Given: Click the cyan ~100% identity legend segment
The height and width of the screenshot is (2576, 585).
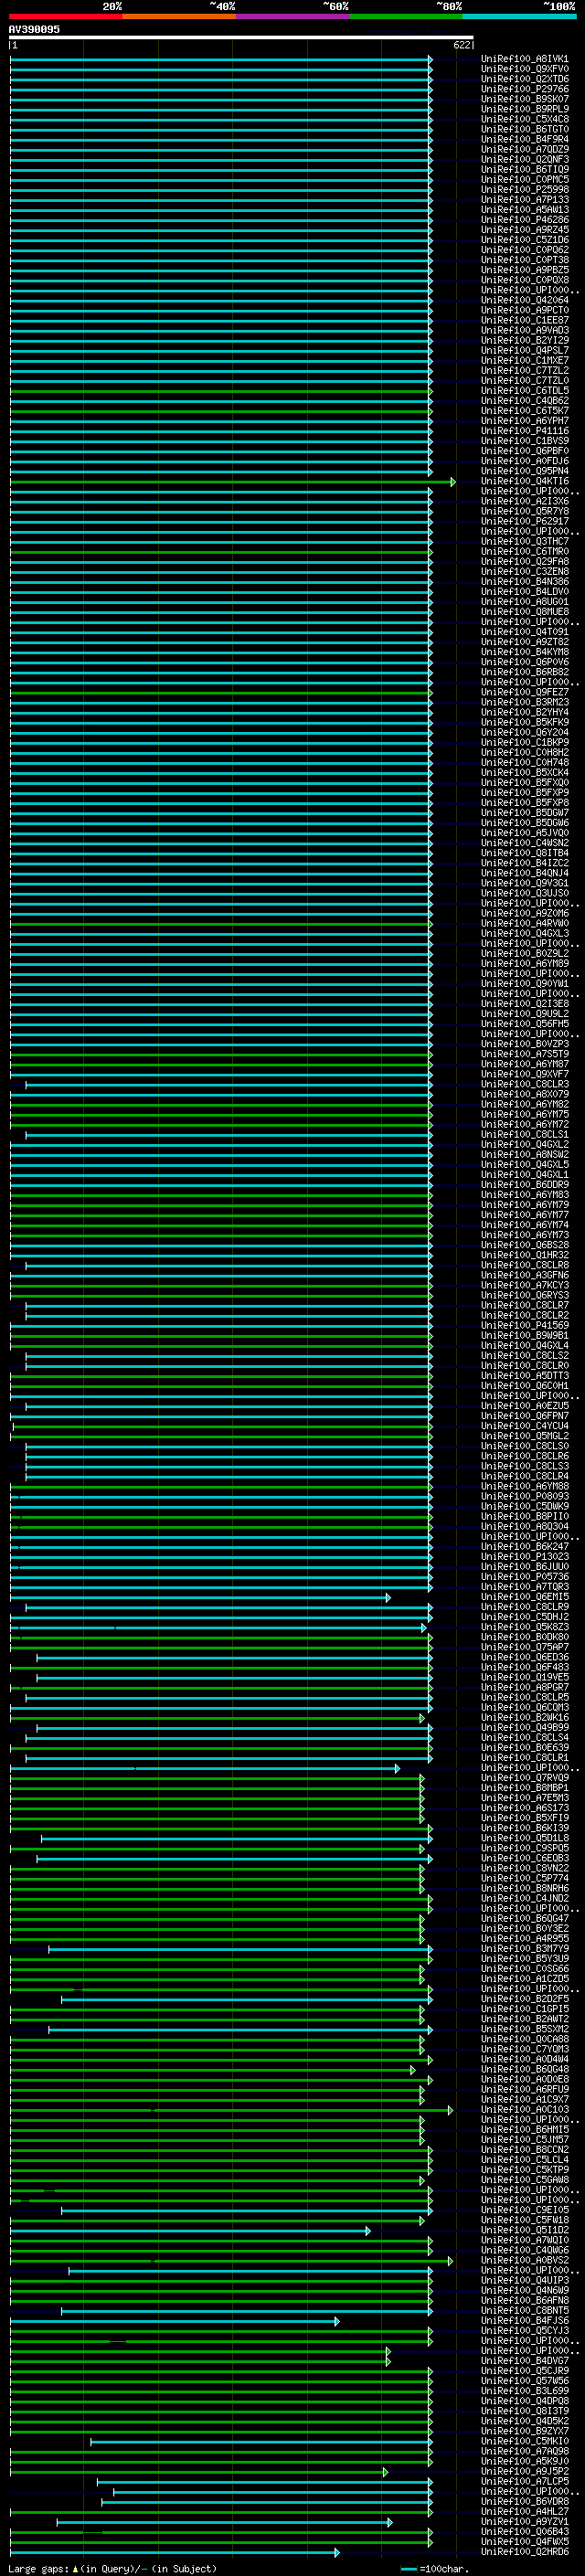Looking at the screenshot, I should tap(519, 16).
